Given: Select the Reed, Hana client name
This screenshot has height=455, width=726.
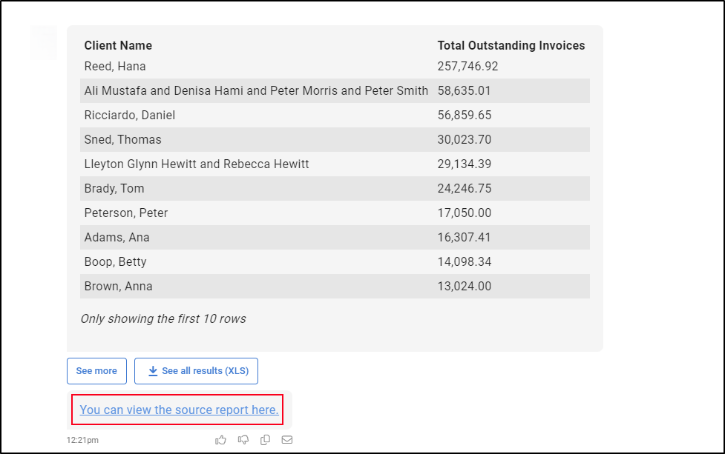Looking at the screenshot, I should (x=115, y=66).
